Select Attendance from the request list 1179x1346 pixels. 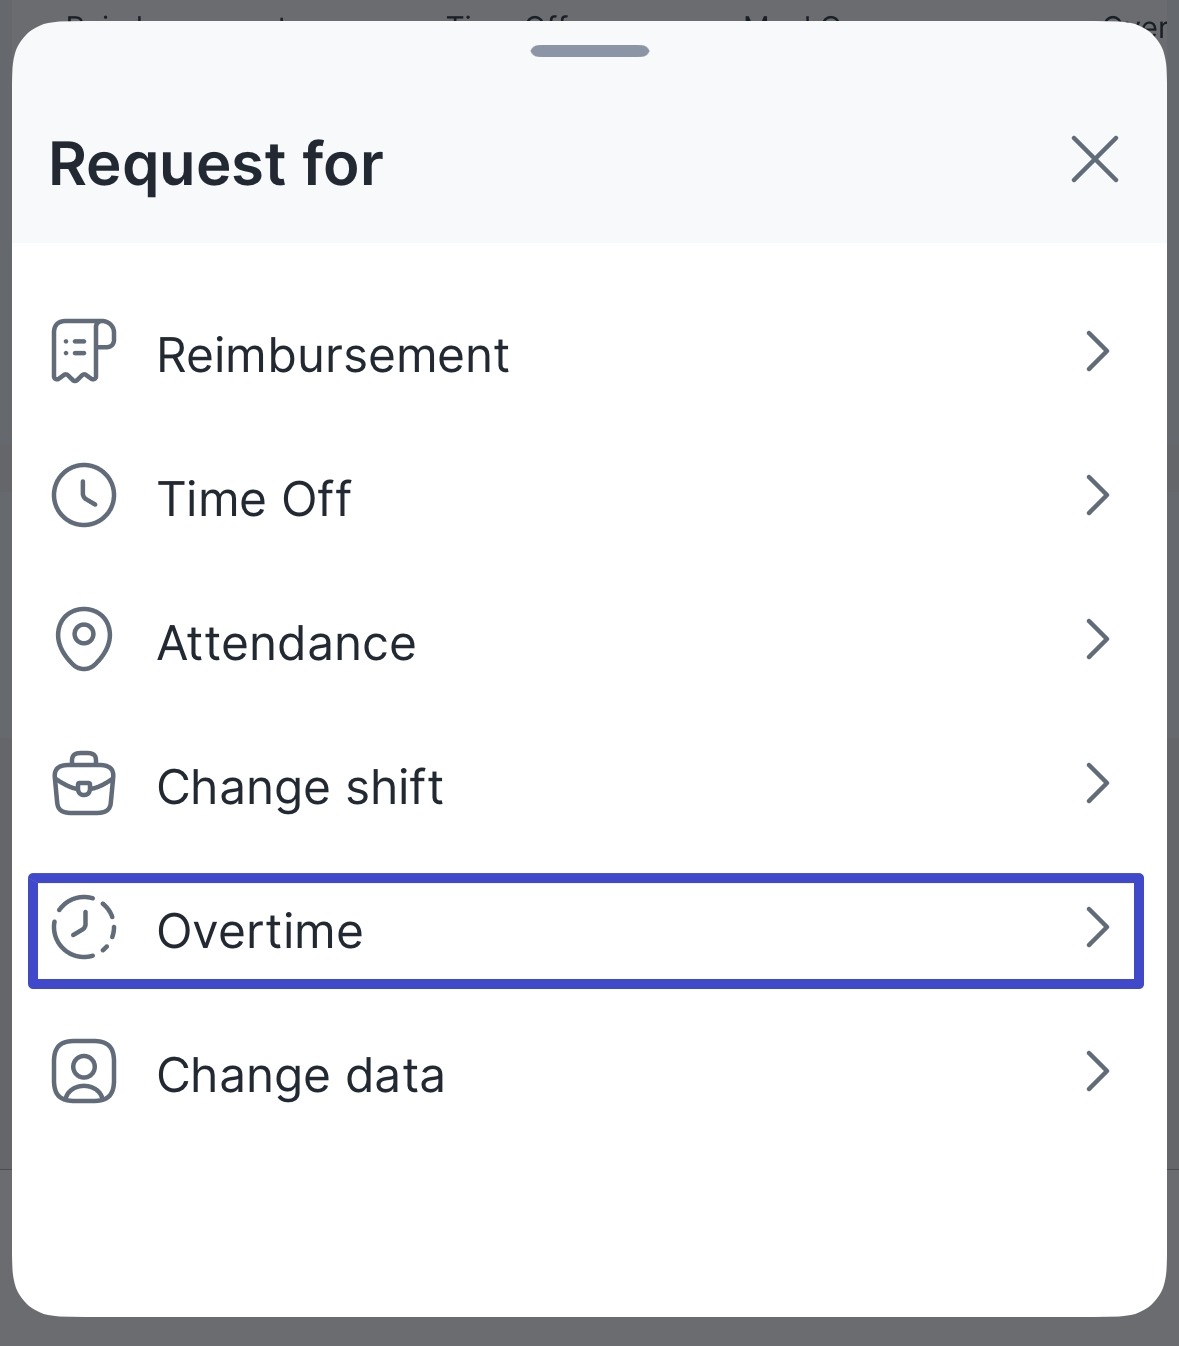(x=287, y=644)
